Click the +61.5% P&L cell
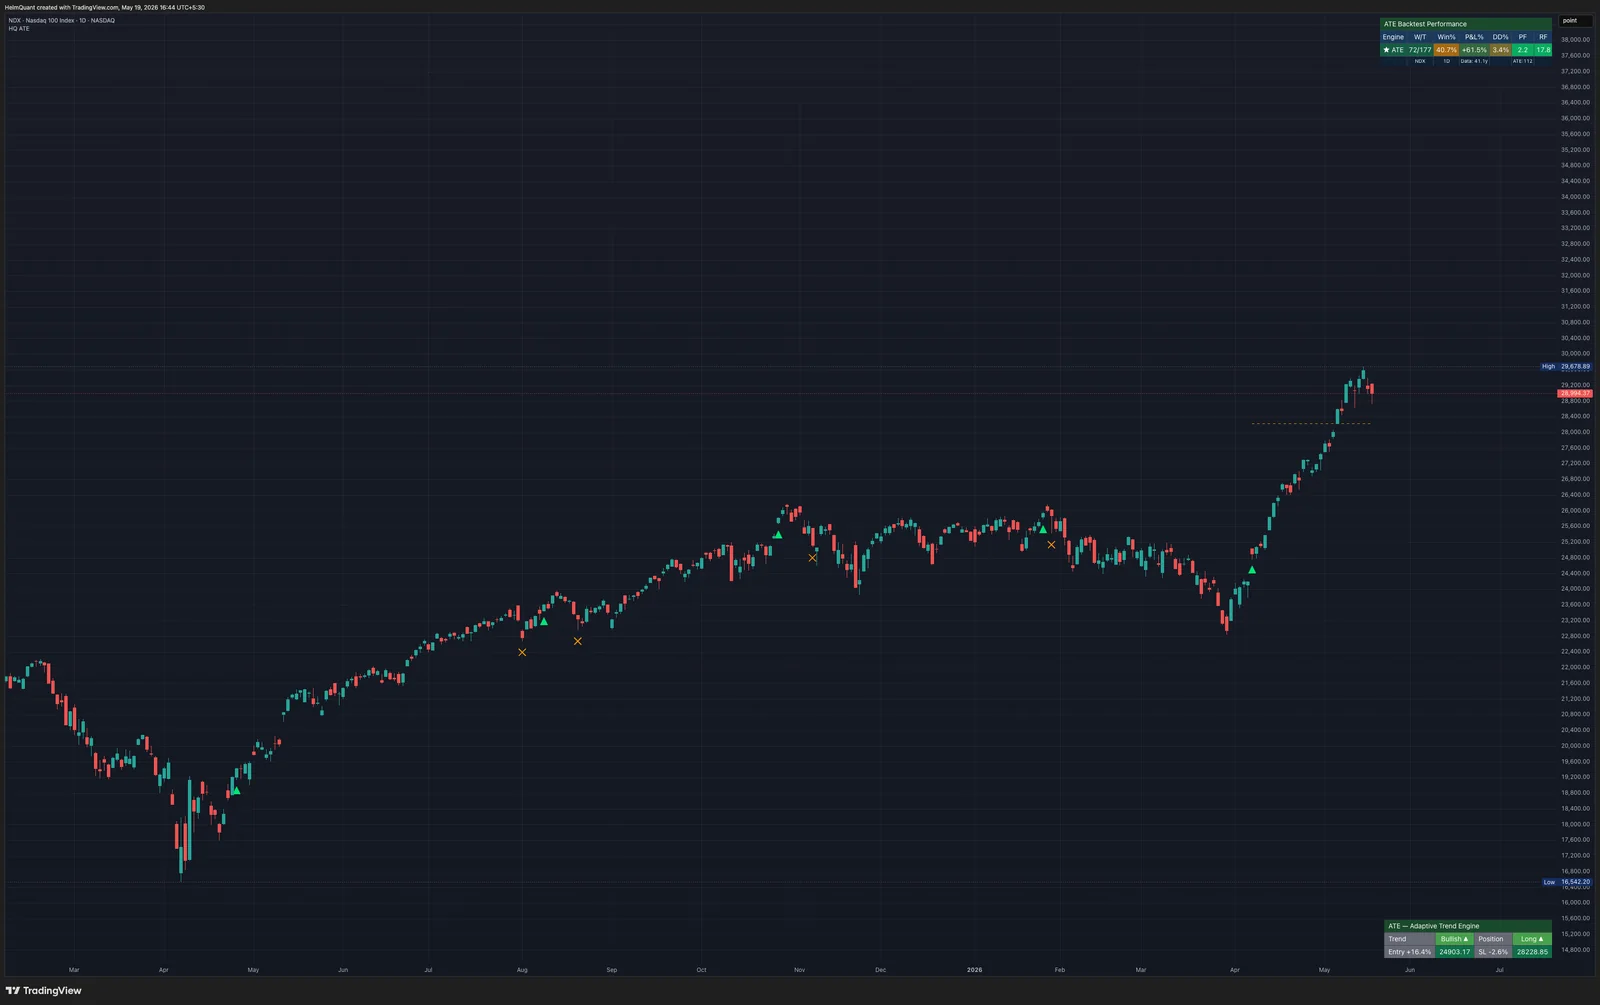 [x=1474, y=50]
